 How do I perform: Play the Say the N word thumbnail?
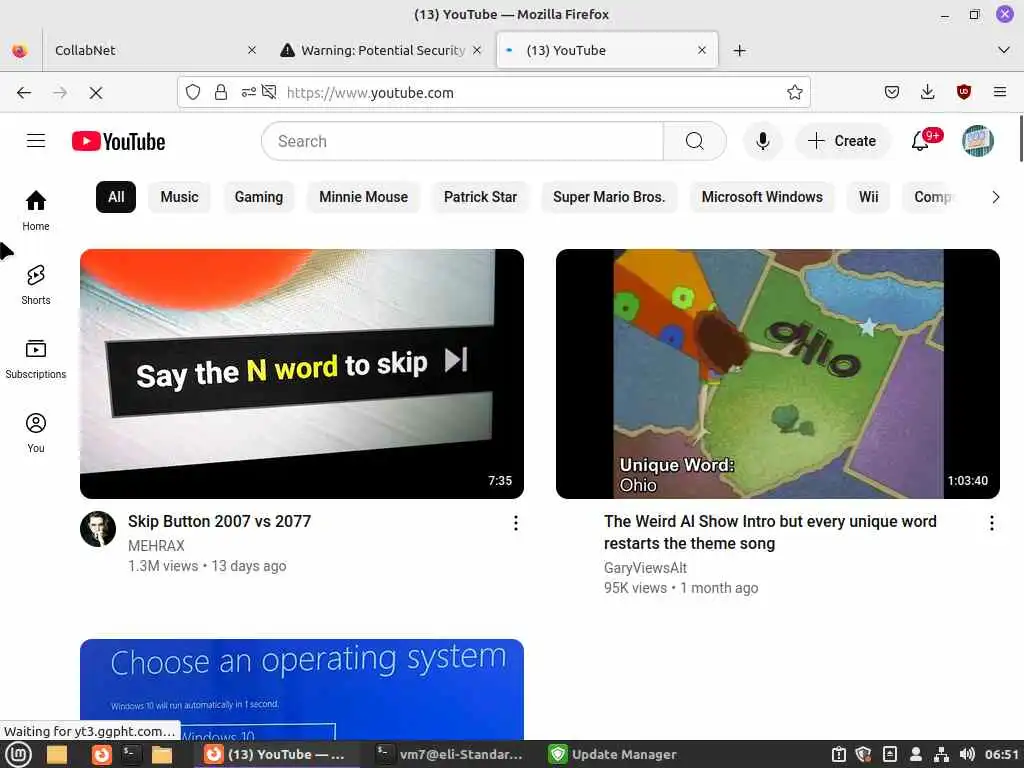click(302, 374)
